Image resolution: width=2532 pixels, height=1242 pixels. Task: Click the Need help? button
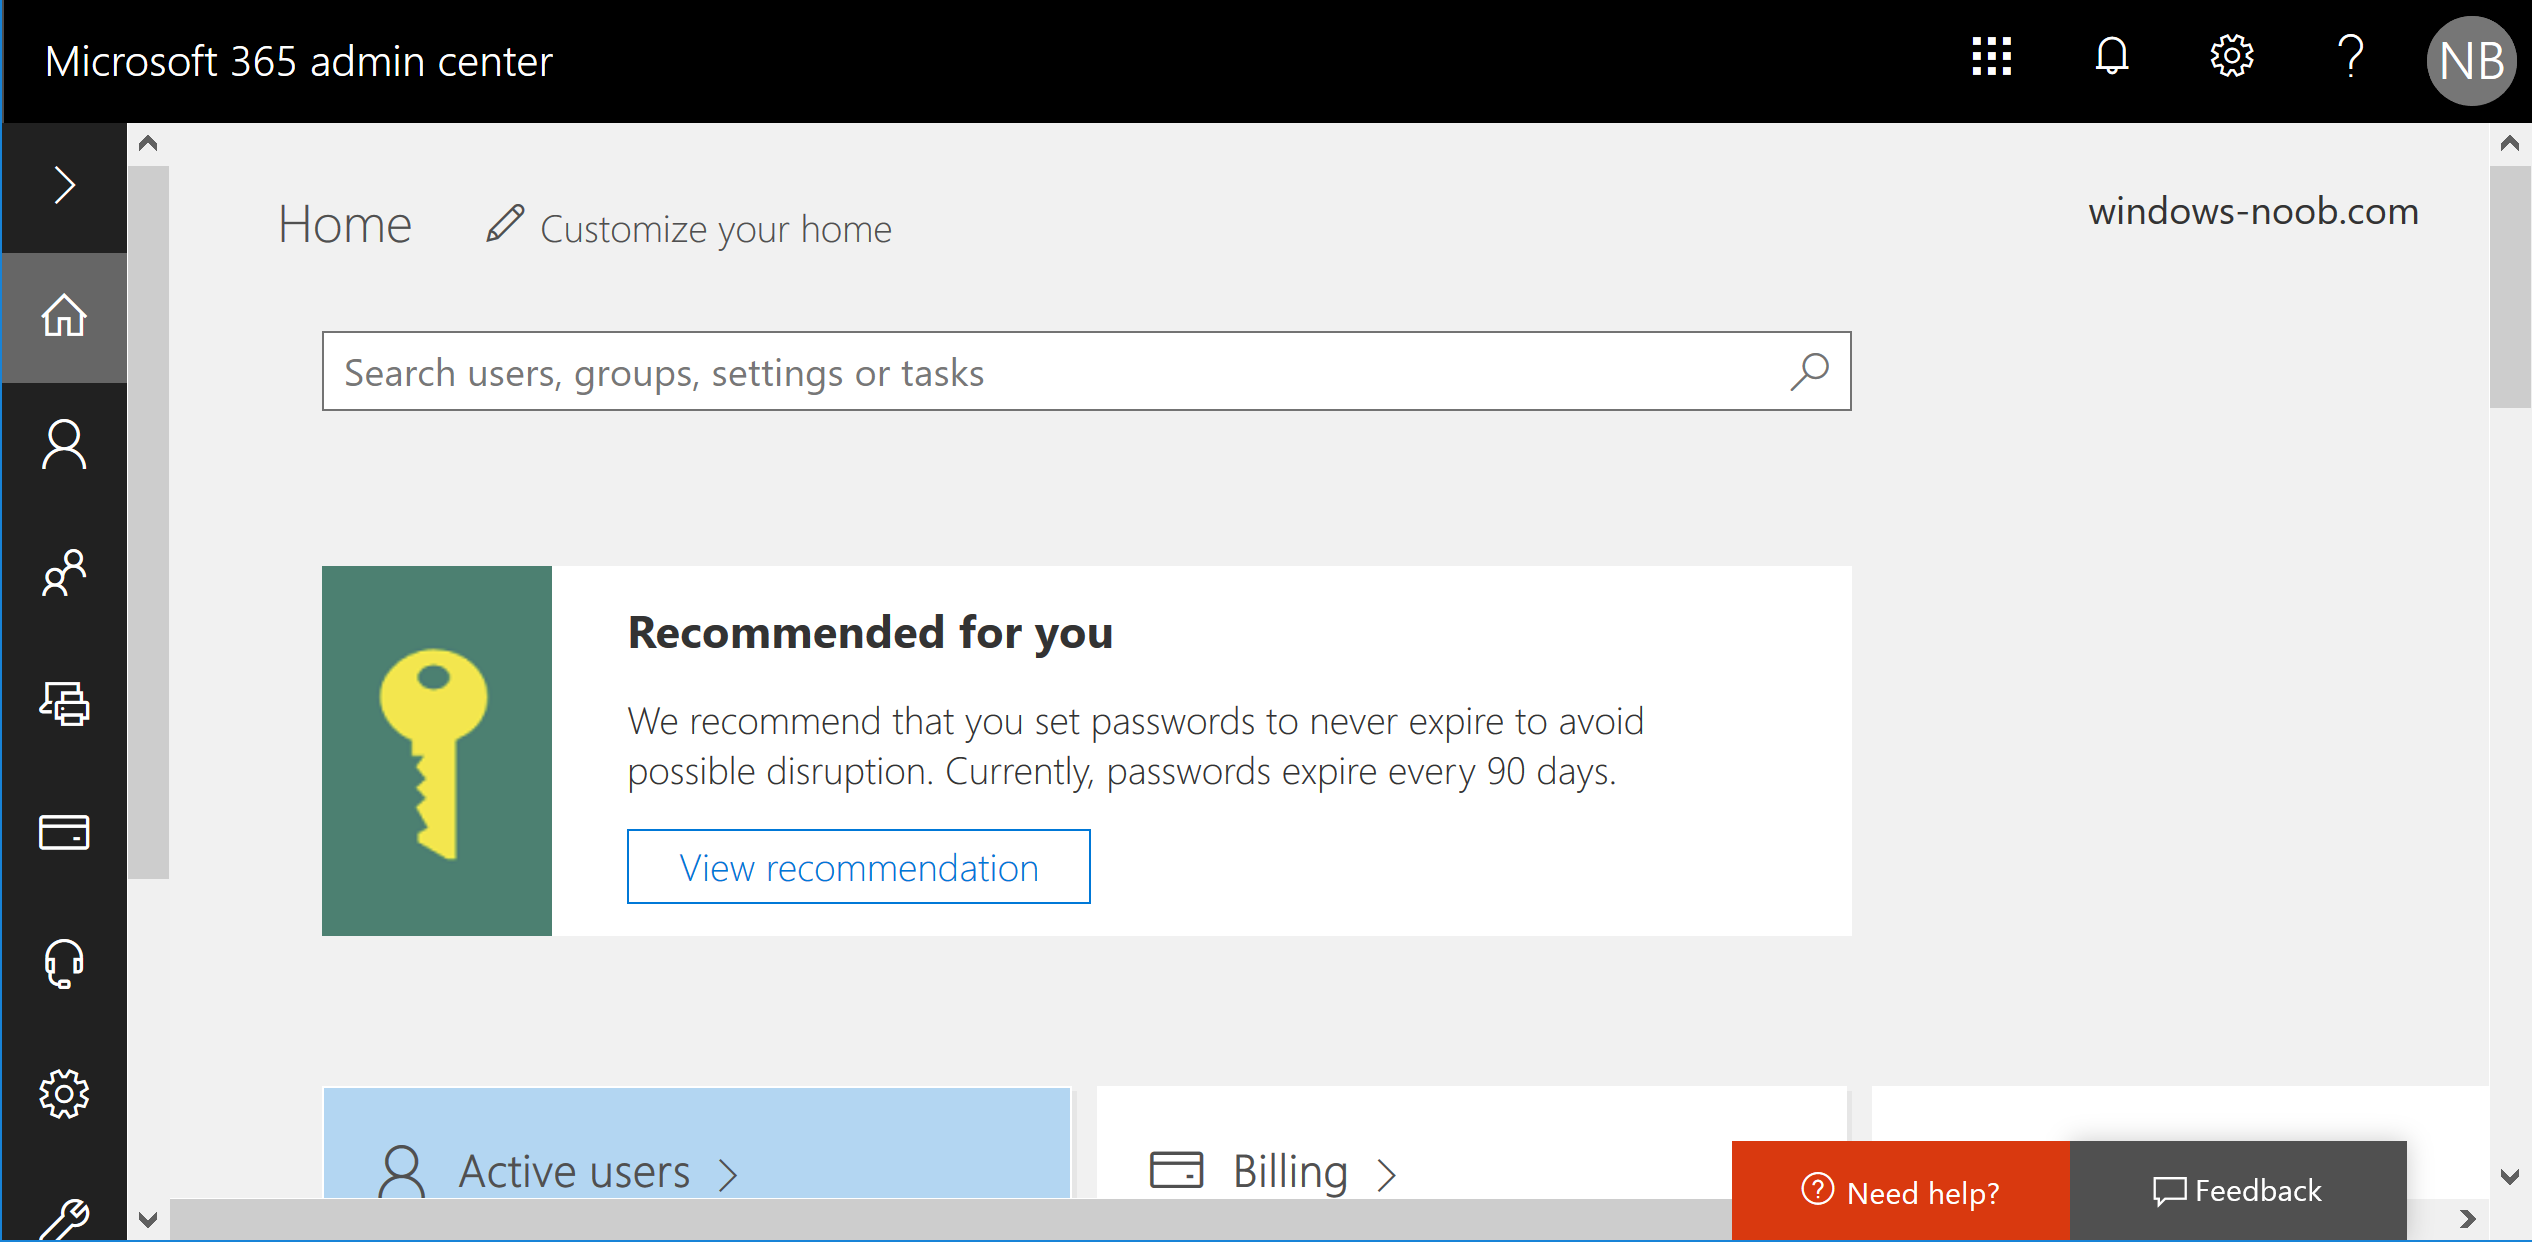tap(1900, 1191)
